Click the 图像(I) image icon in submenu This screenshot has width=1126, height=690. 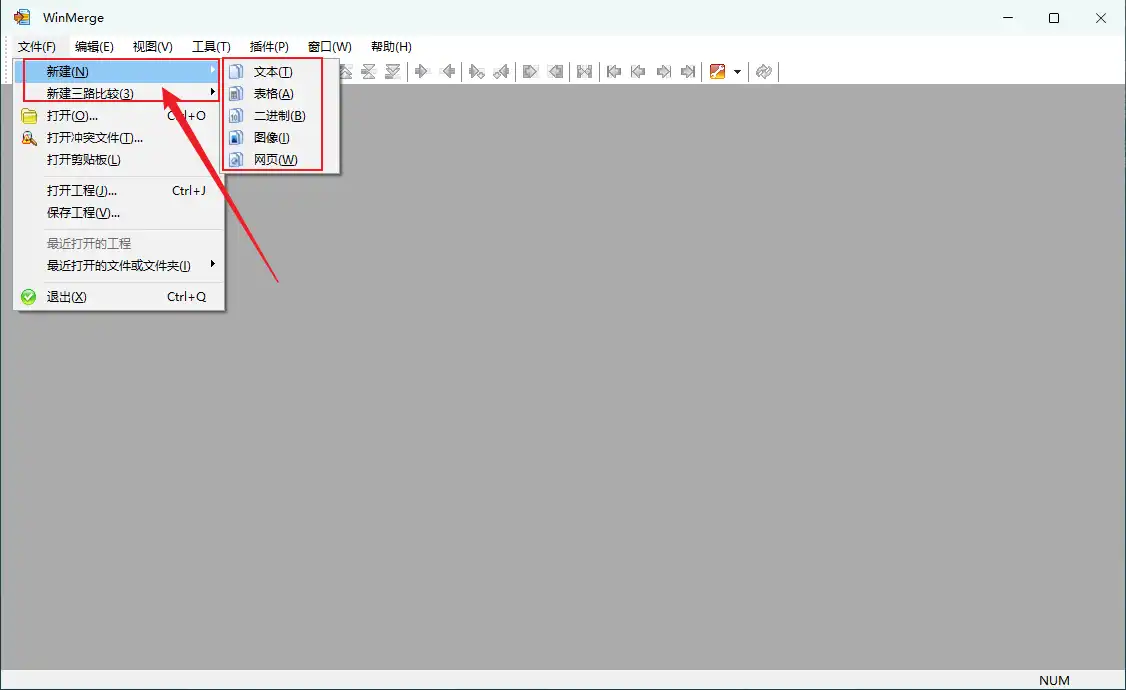pyautogui.click(x=236, y=138)
